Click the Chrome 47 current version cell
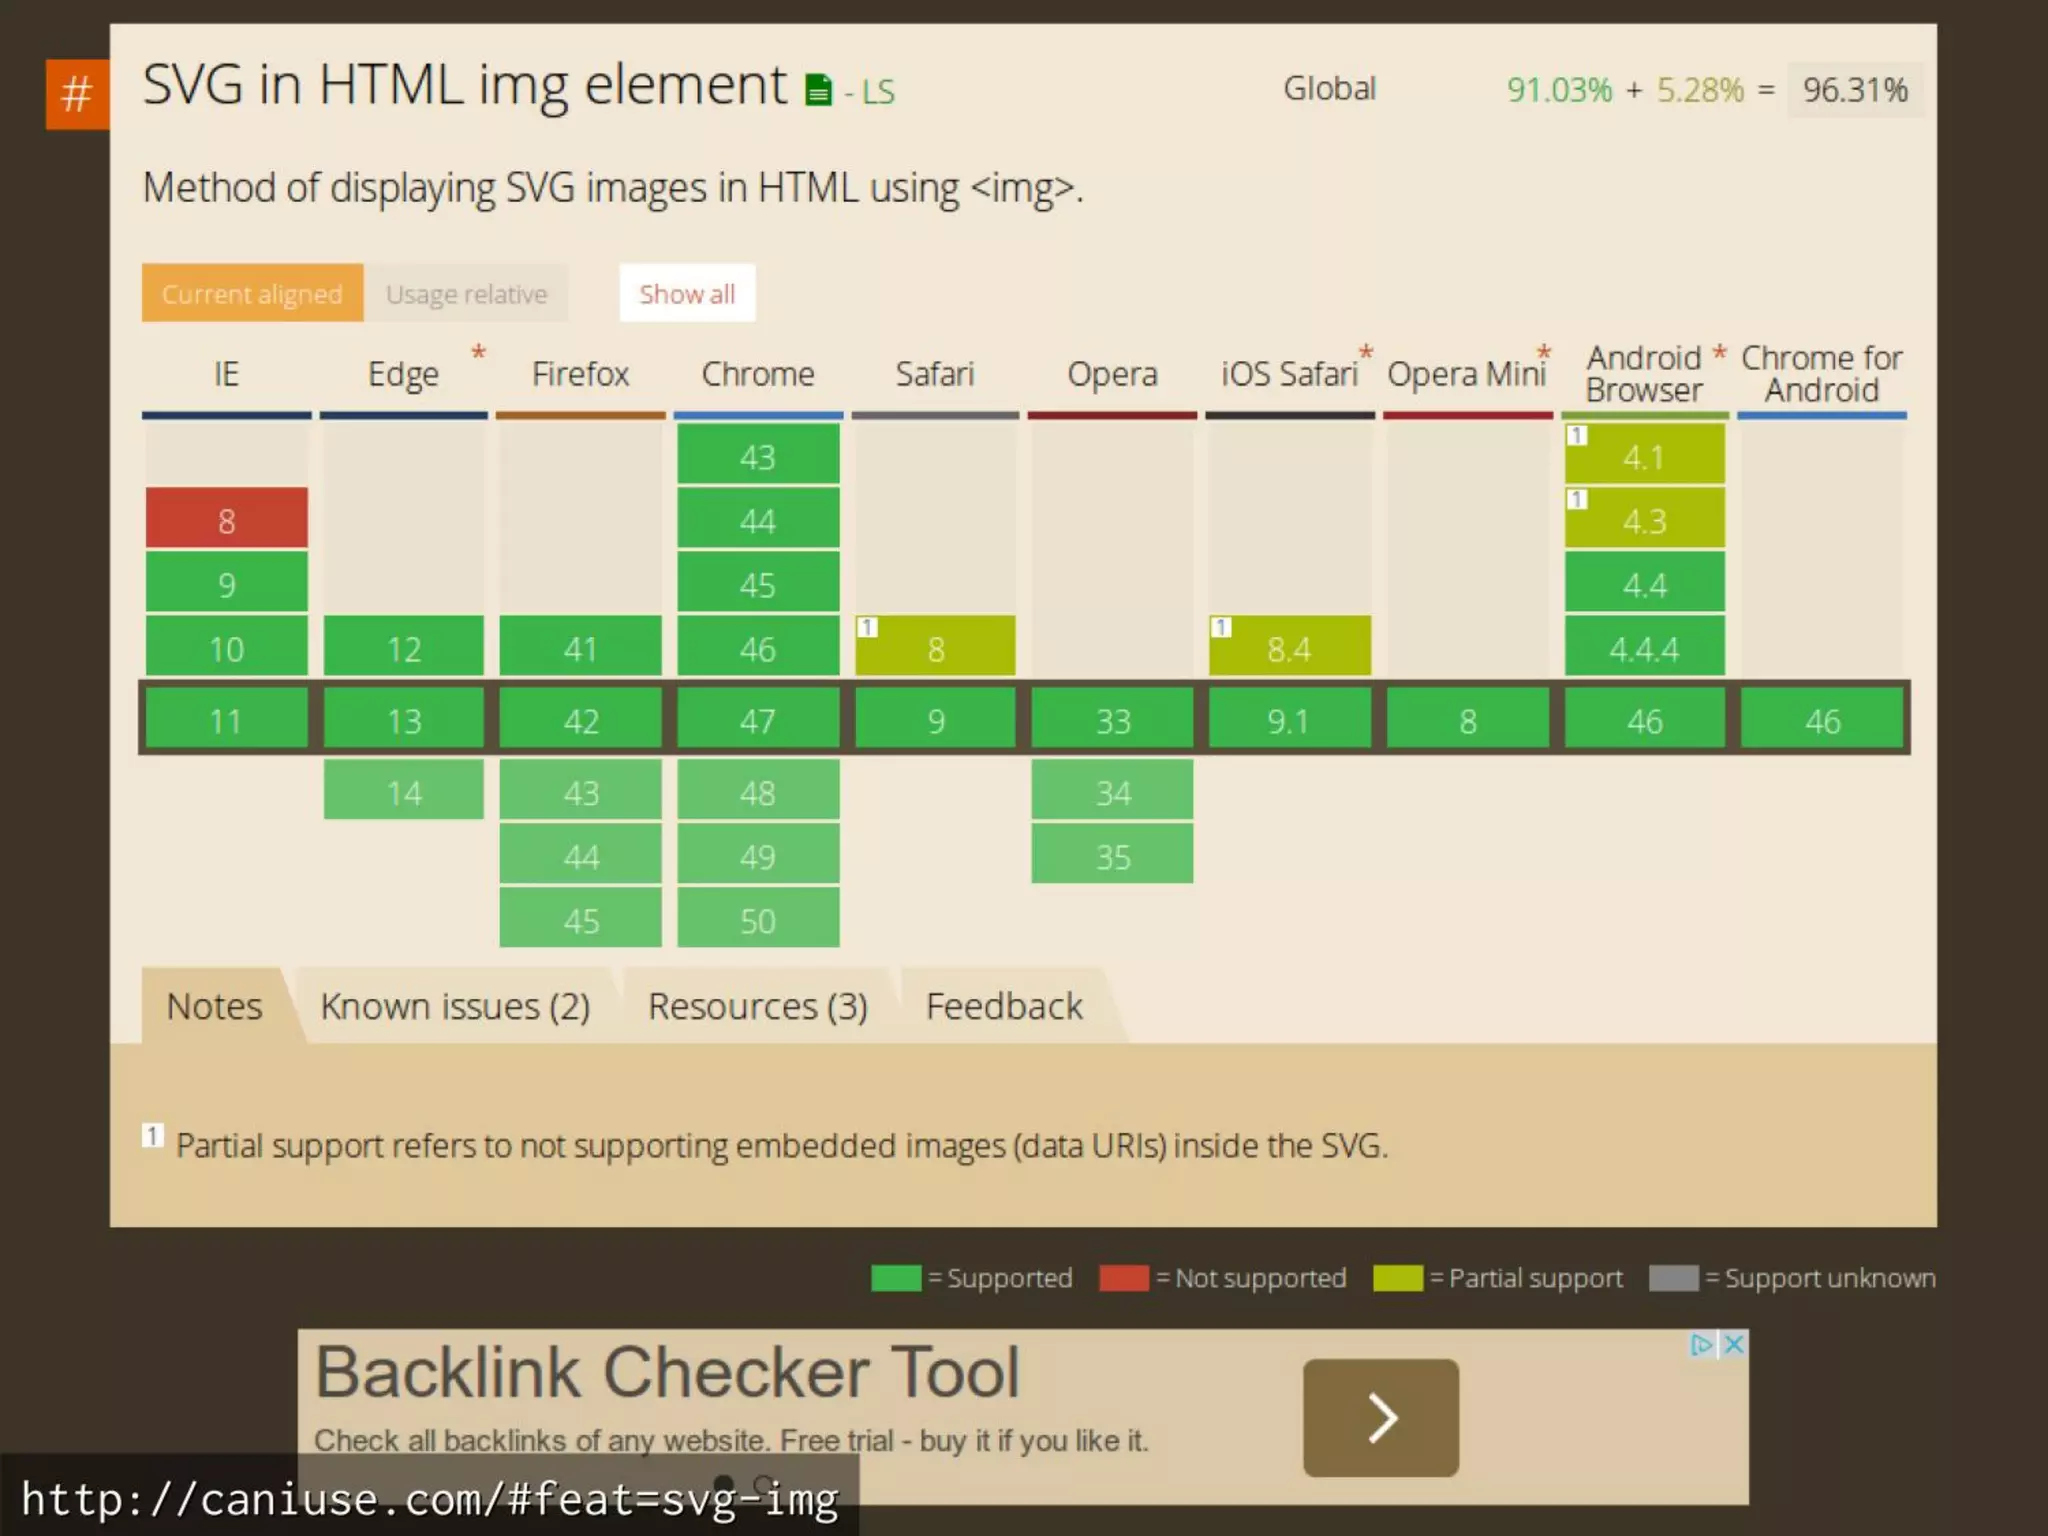 point(757,720)
